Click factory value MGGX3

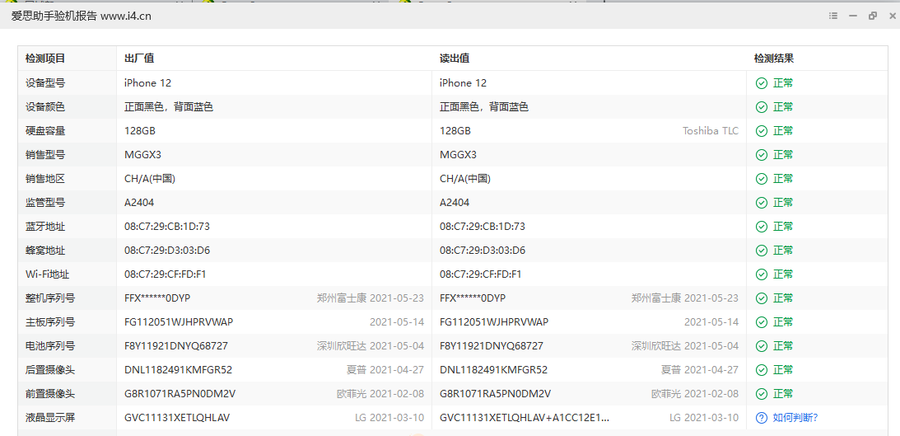coord(142,155)
